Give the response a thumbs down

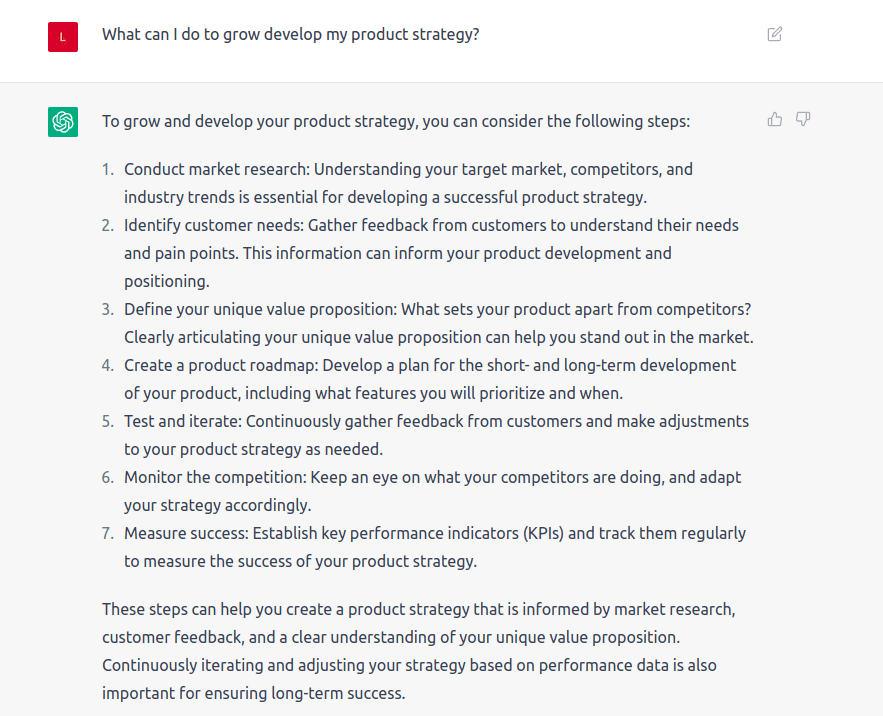point(802,120)
